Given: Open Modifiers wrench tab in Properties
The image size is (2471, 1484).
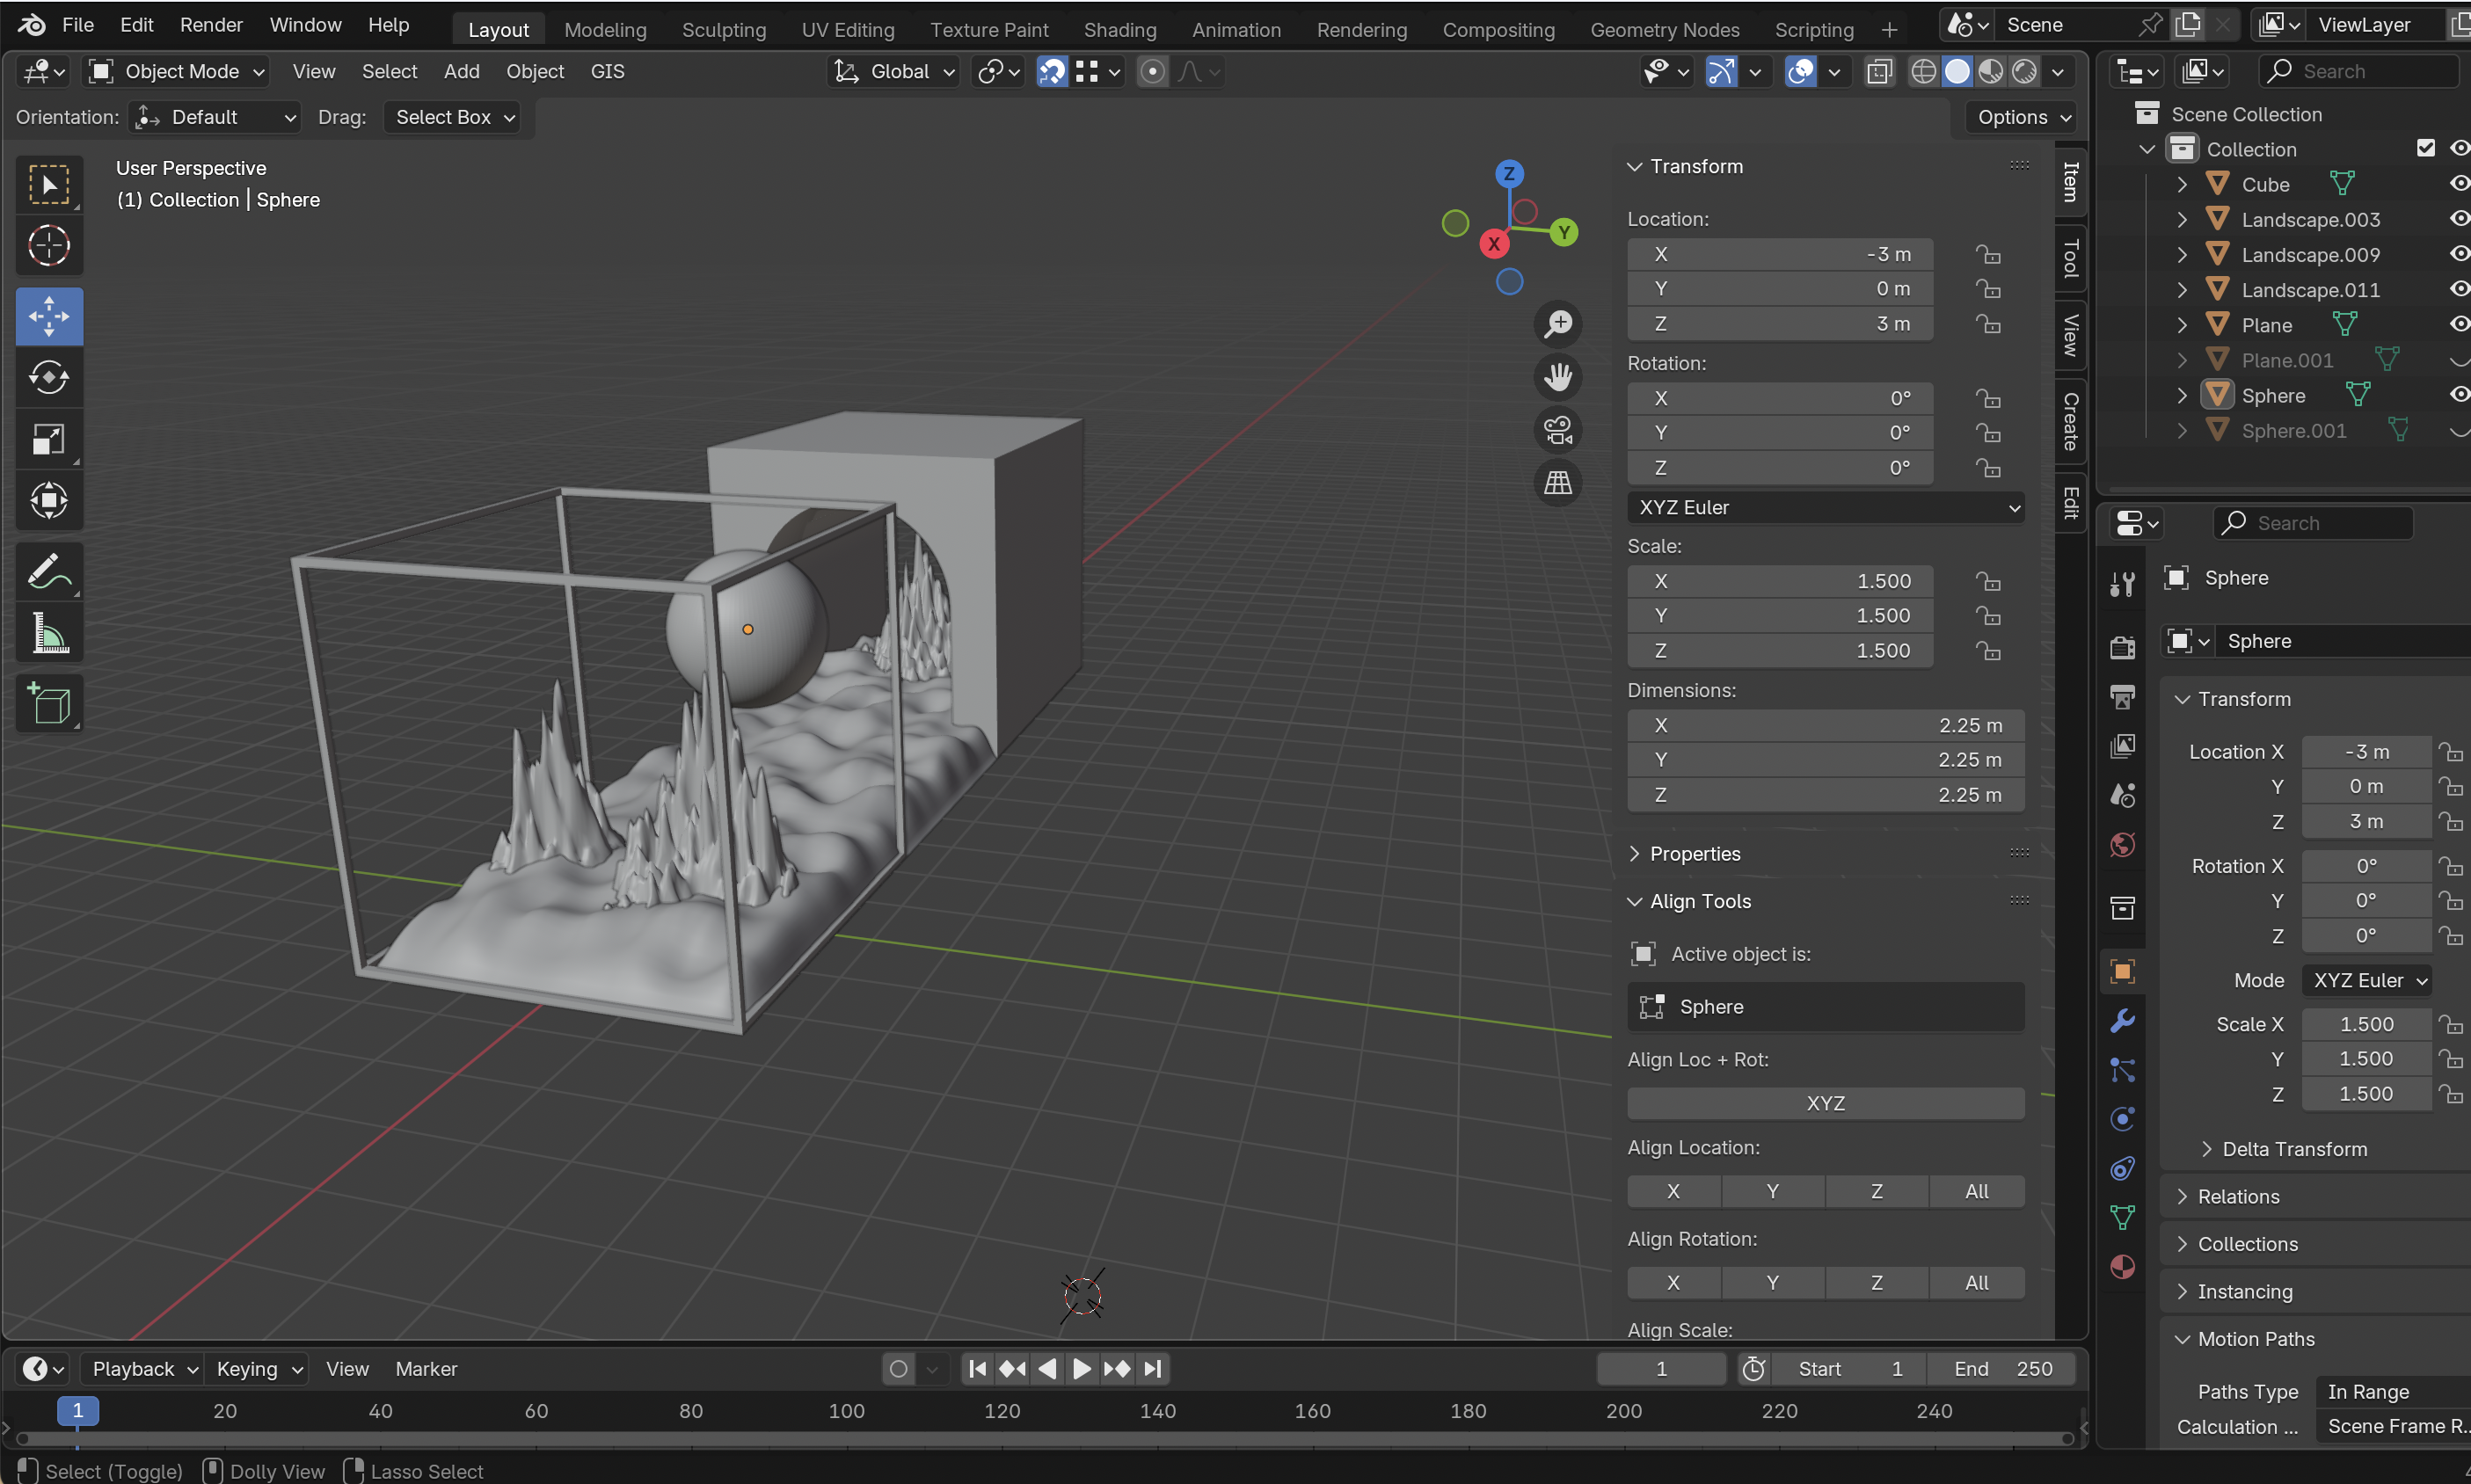Looking at the screenshot, I should pos(2122,1020).
